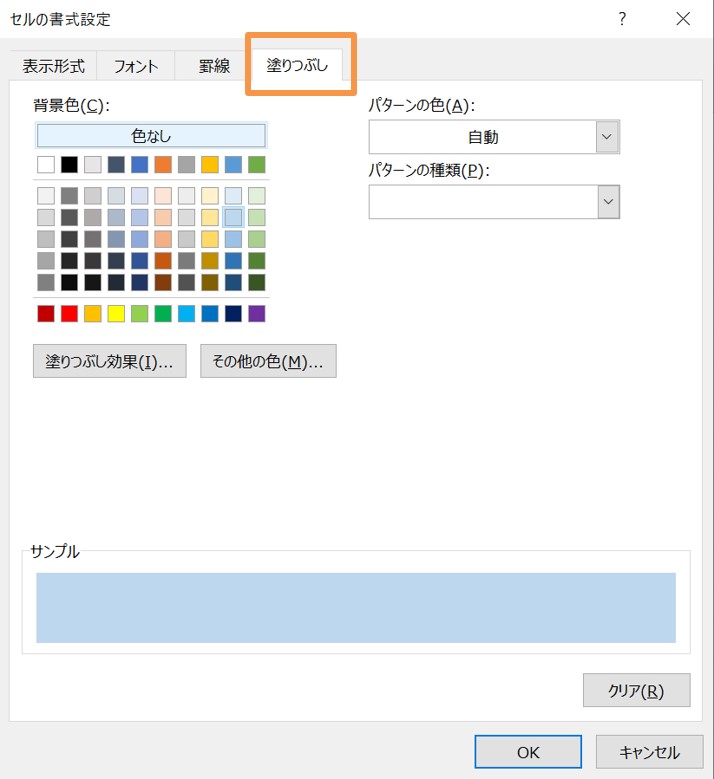Close the セルの書式設定 dialog
Screen dimensions: 714x779
pyautogui.click(x=683, y=19)
